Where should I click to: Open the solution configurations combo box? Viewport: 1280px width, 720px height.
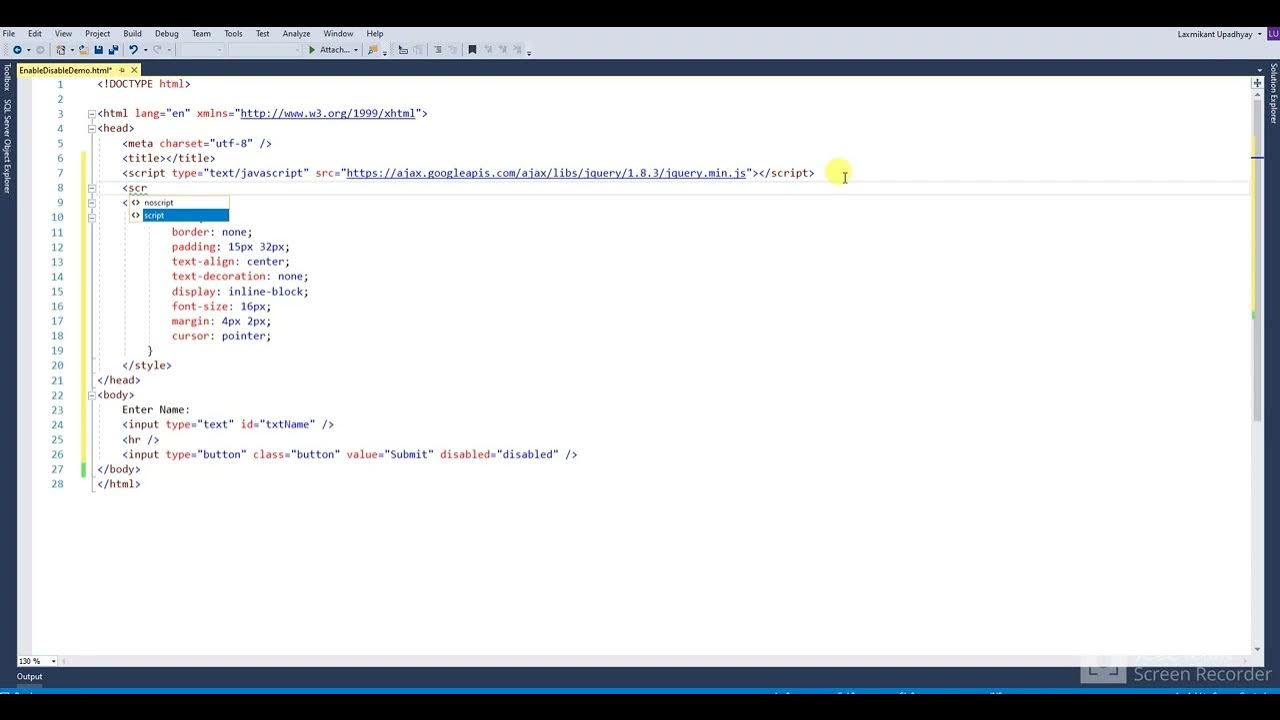pos(203,50)
